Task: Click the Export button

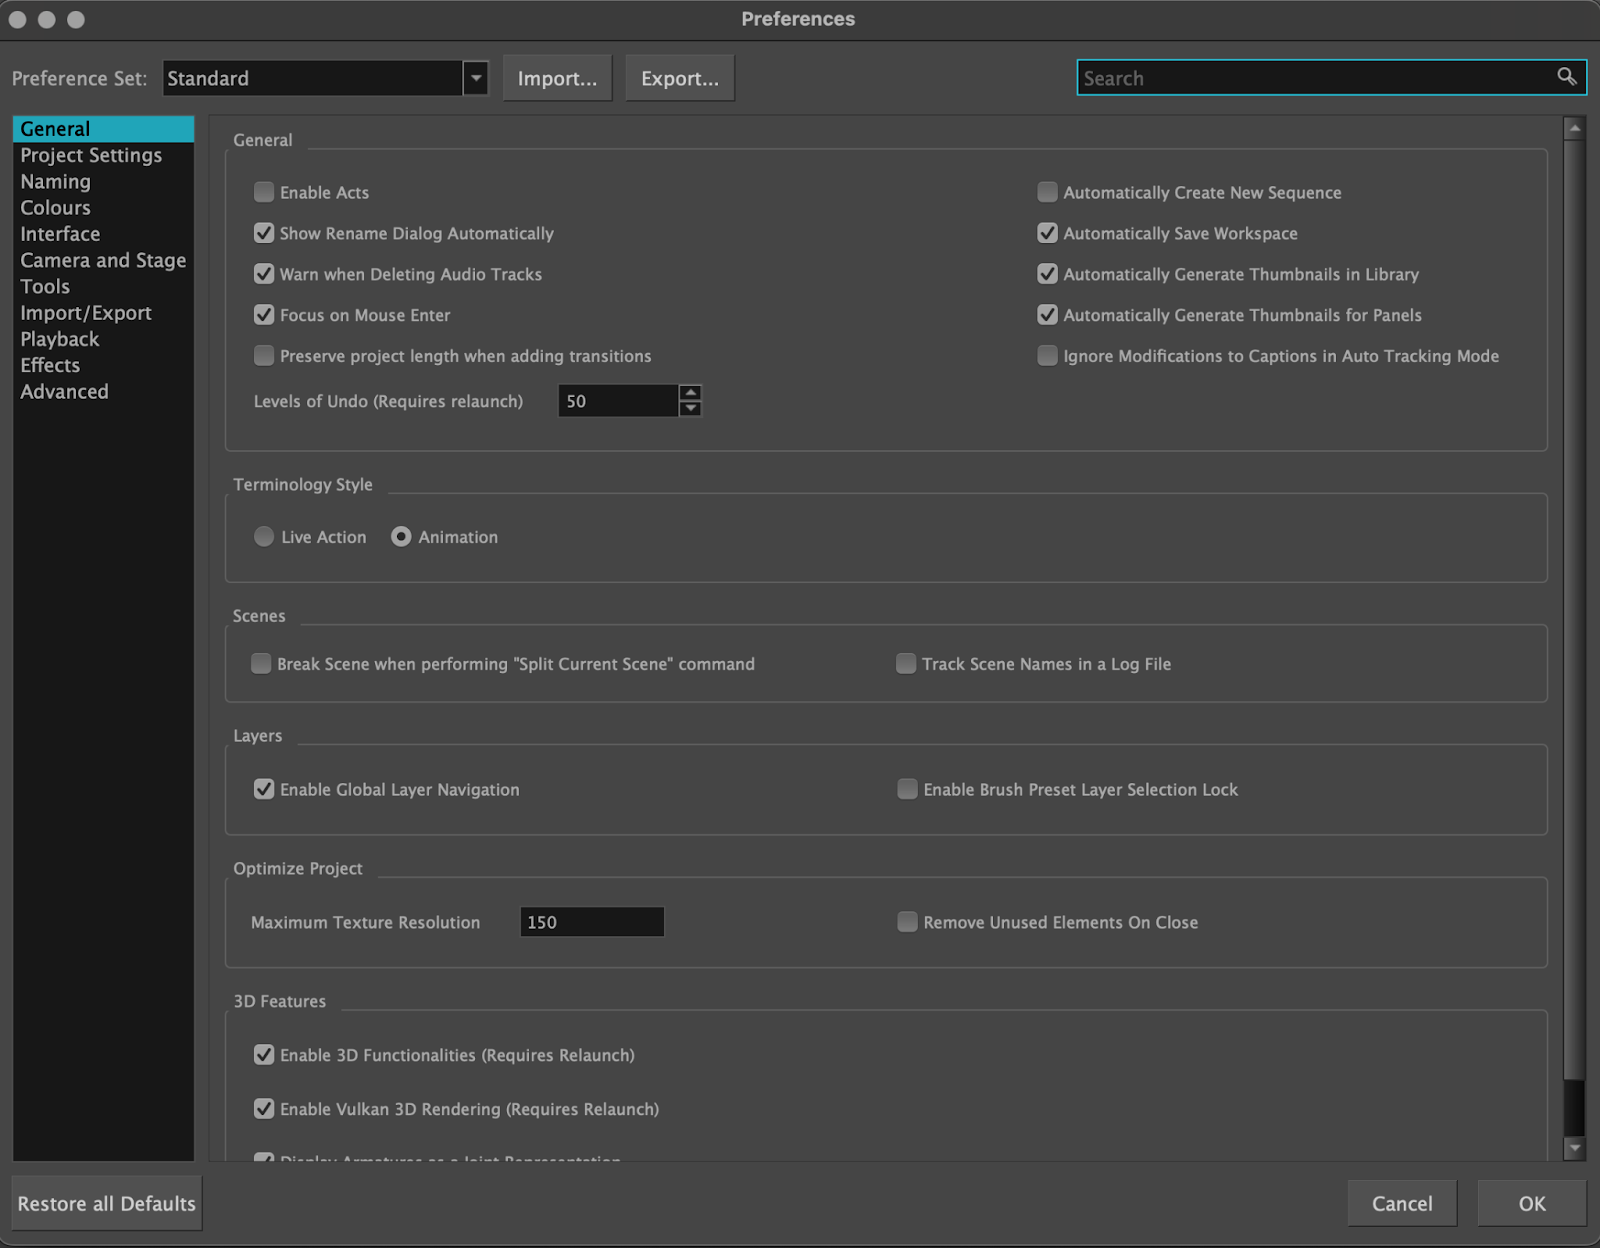Action: [x=679, y=77]
